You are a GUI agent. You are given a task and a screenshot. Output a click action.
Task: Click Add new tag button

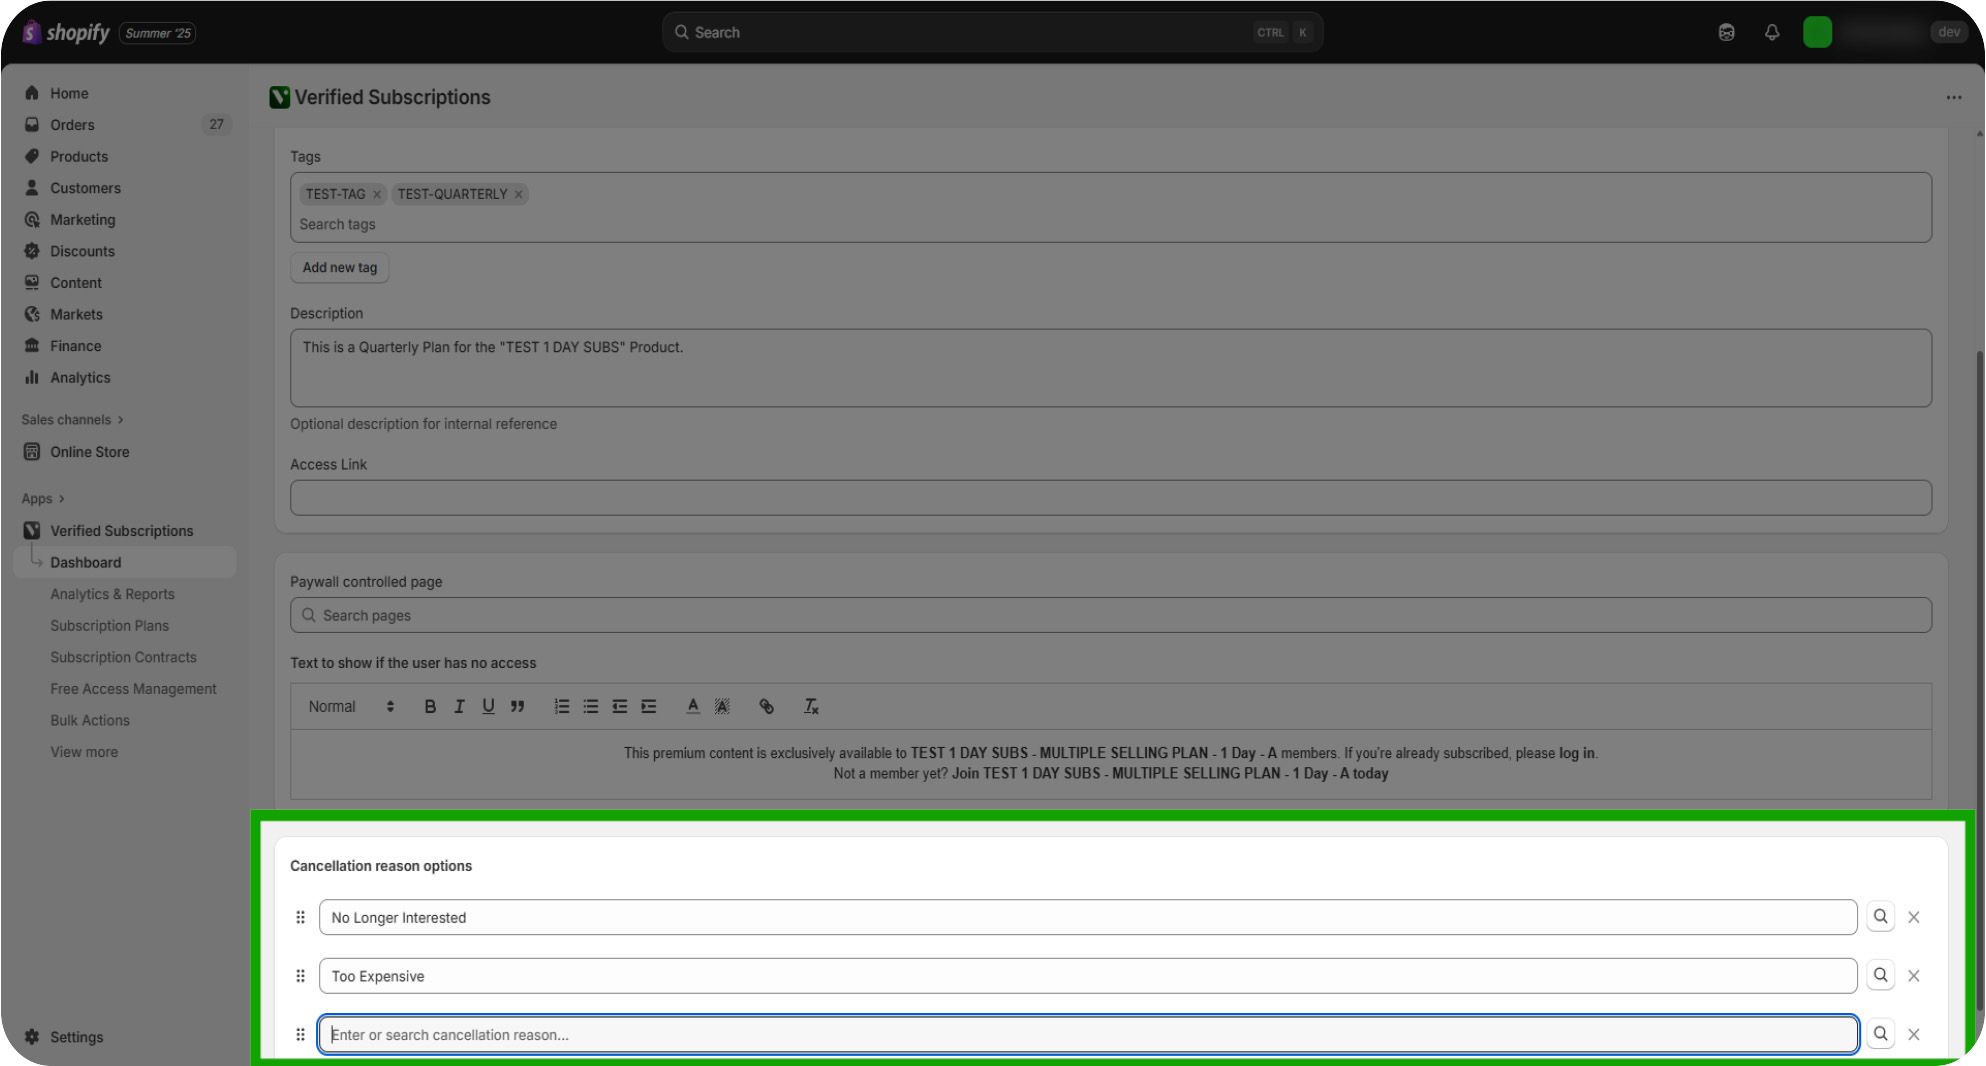click(x=340, y=267)
